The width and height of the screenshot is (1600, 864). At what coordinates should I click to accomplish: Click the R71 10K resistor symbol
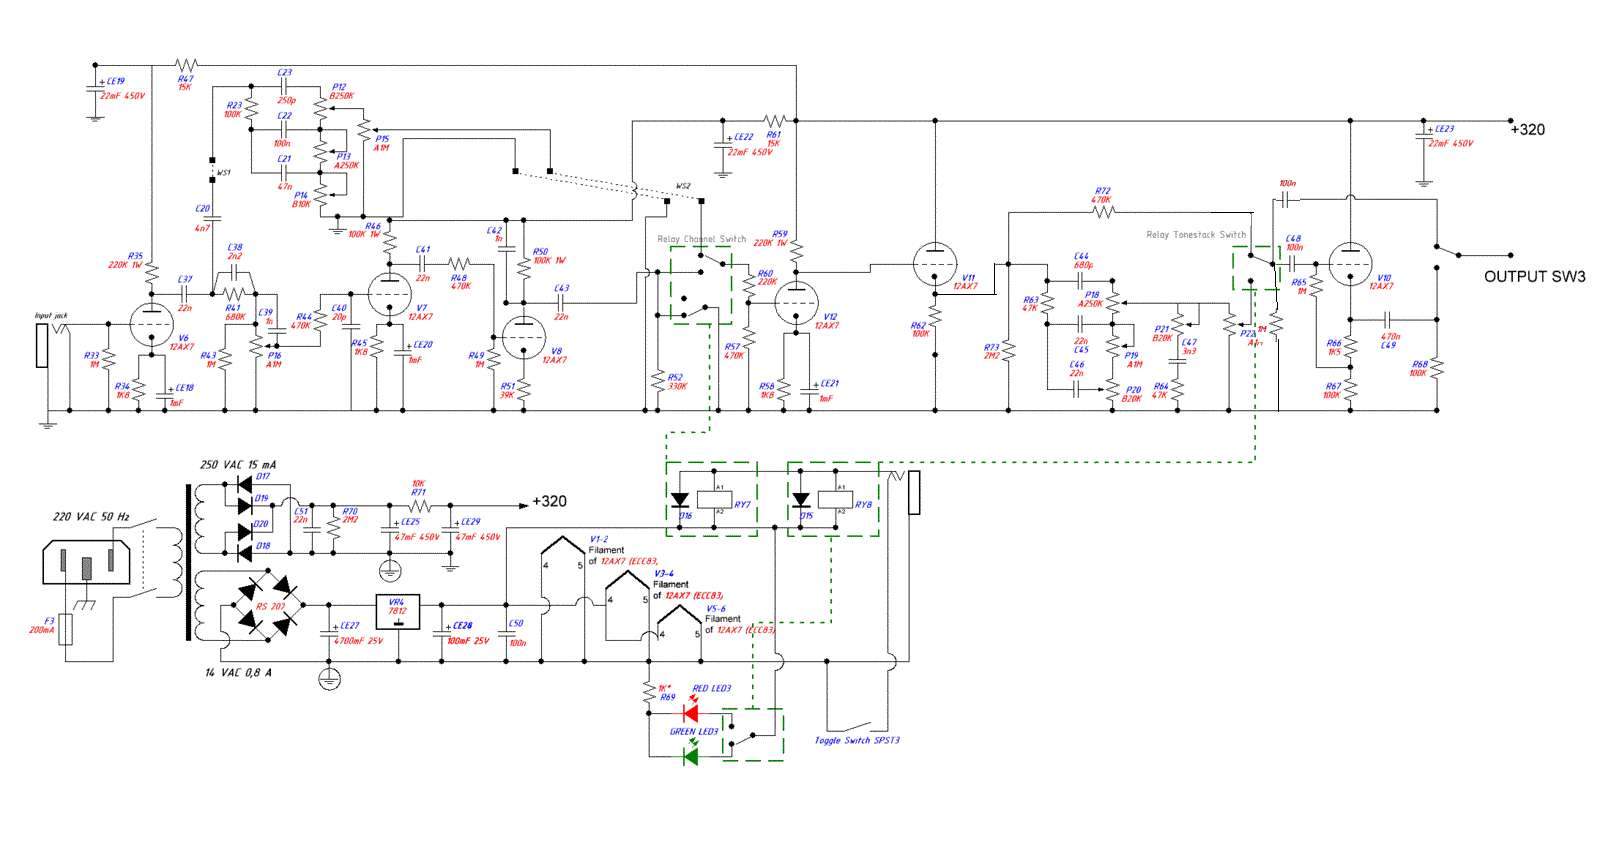pos(418,505)
